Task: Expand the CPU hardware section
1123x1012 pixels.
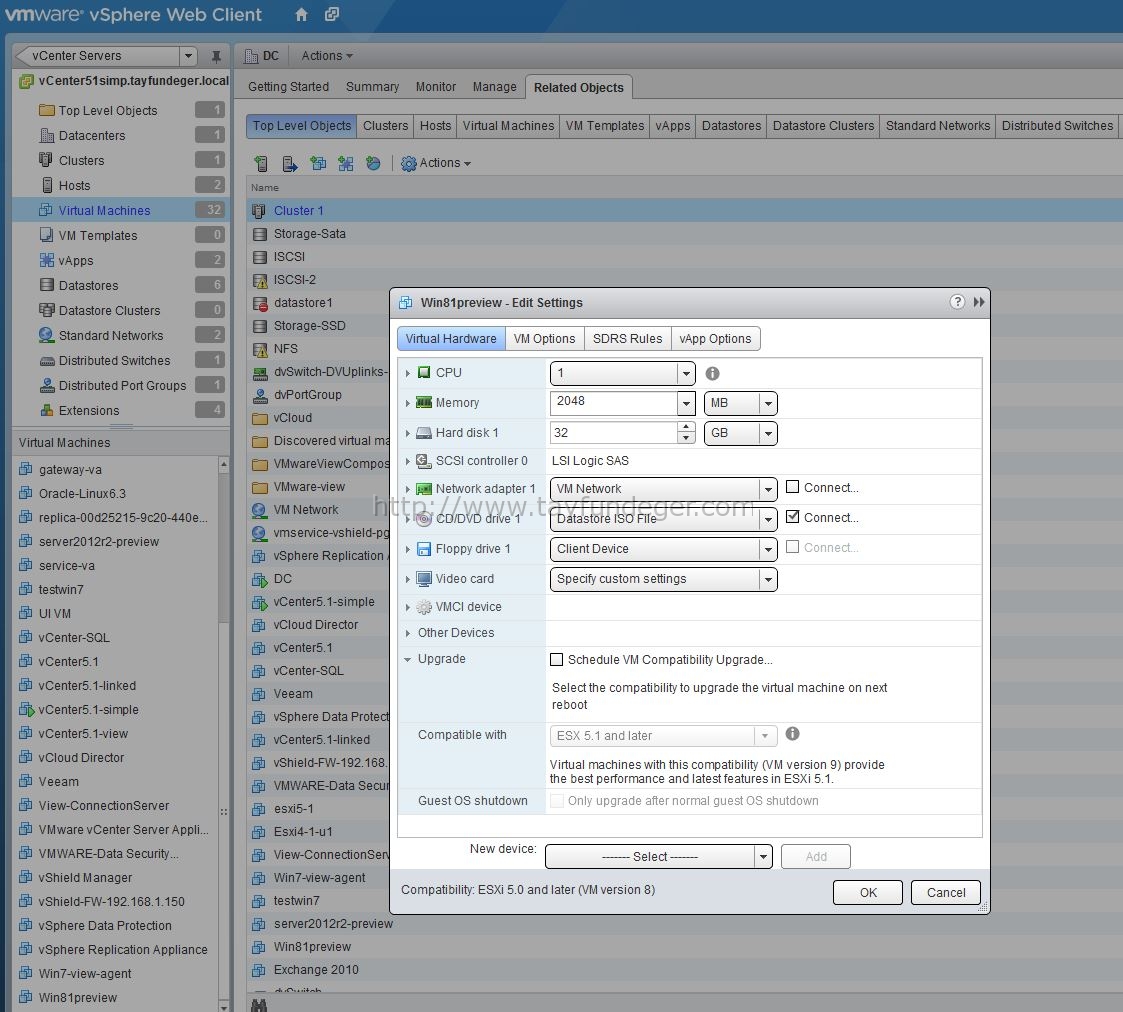Action: pos(408,373)
